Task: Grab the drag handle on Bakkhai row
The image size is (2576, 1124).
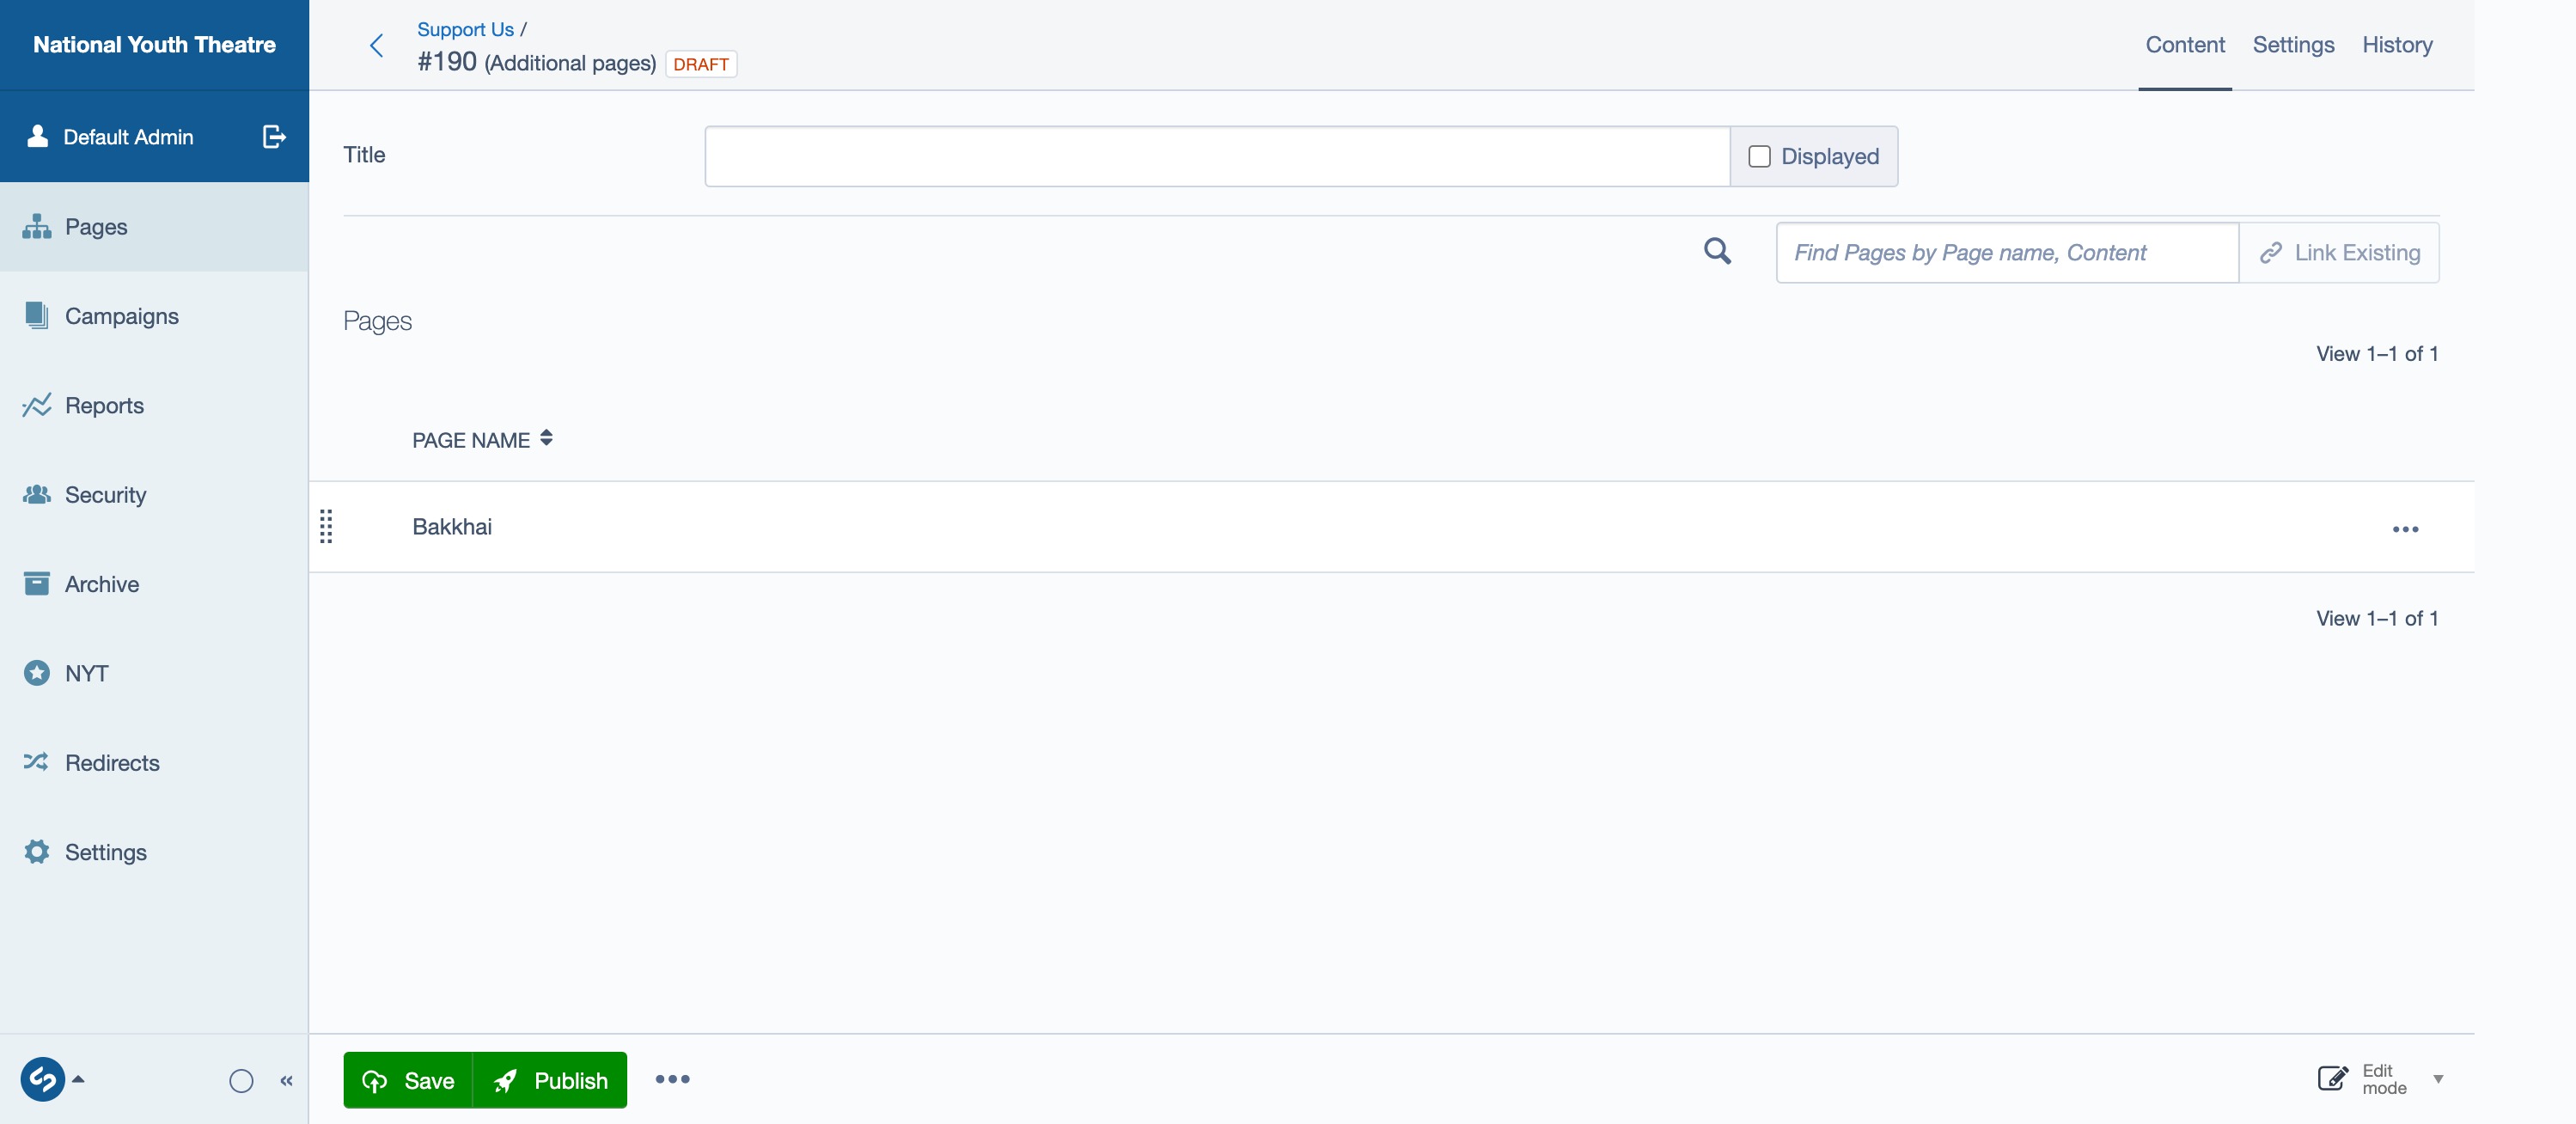Action: click(x=326, y=526)
